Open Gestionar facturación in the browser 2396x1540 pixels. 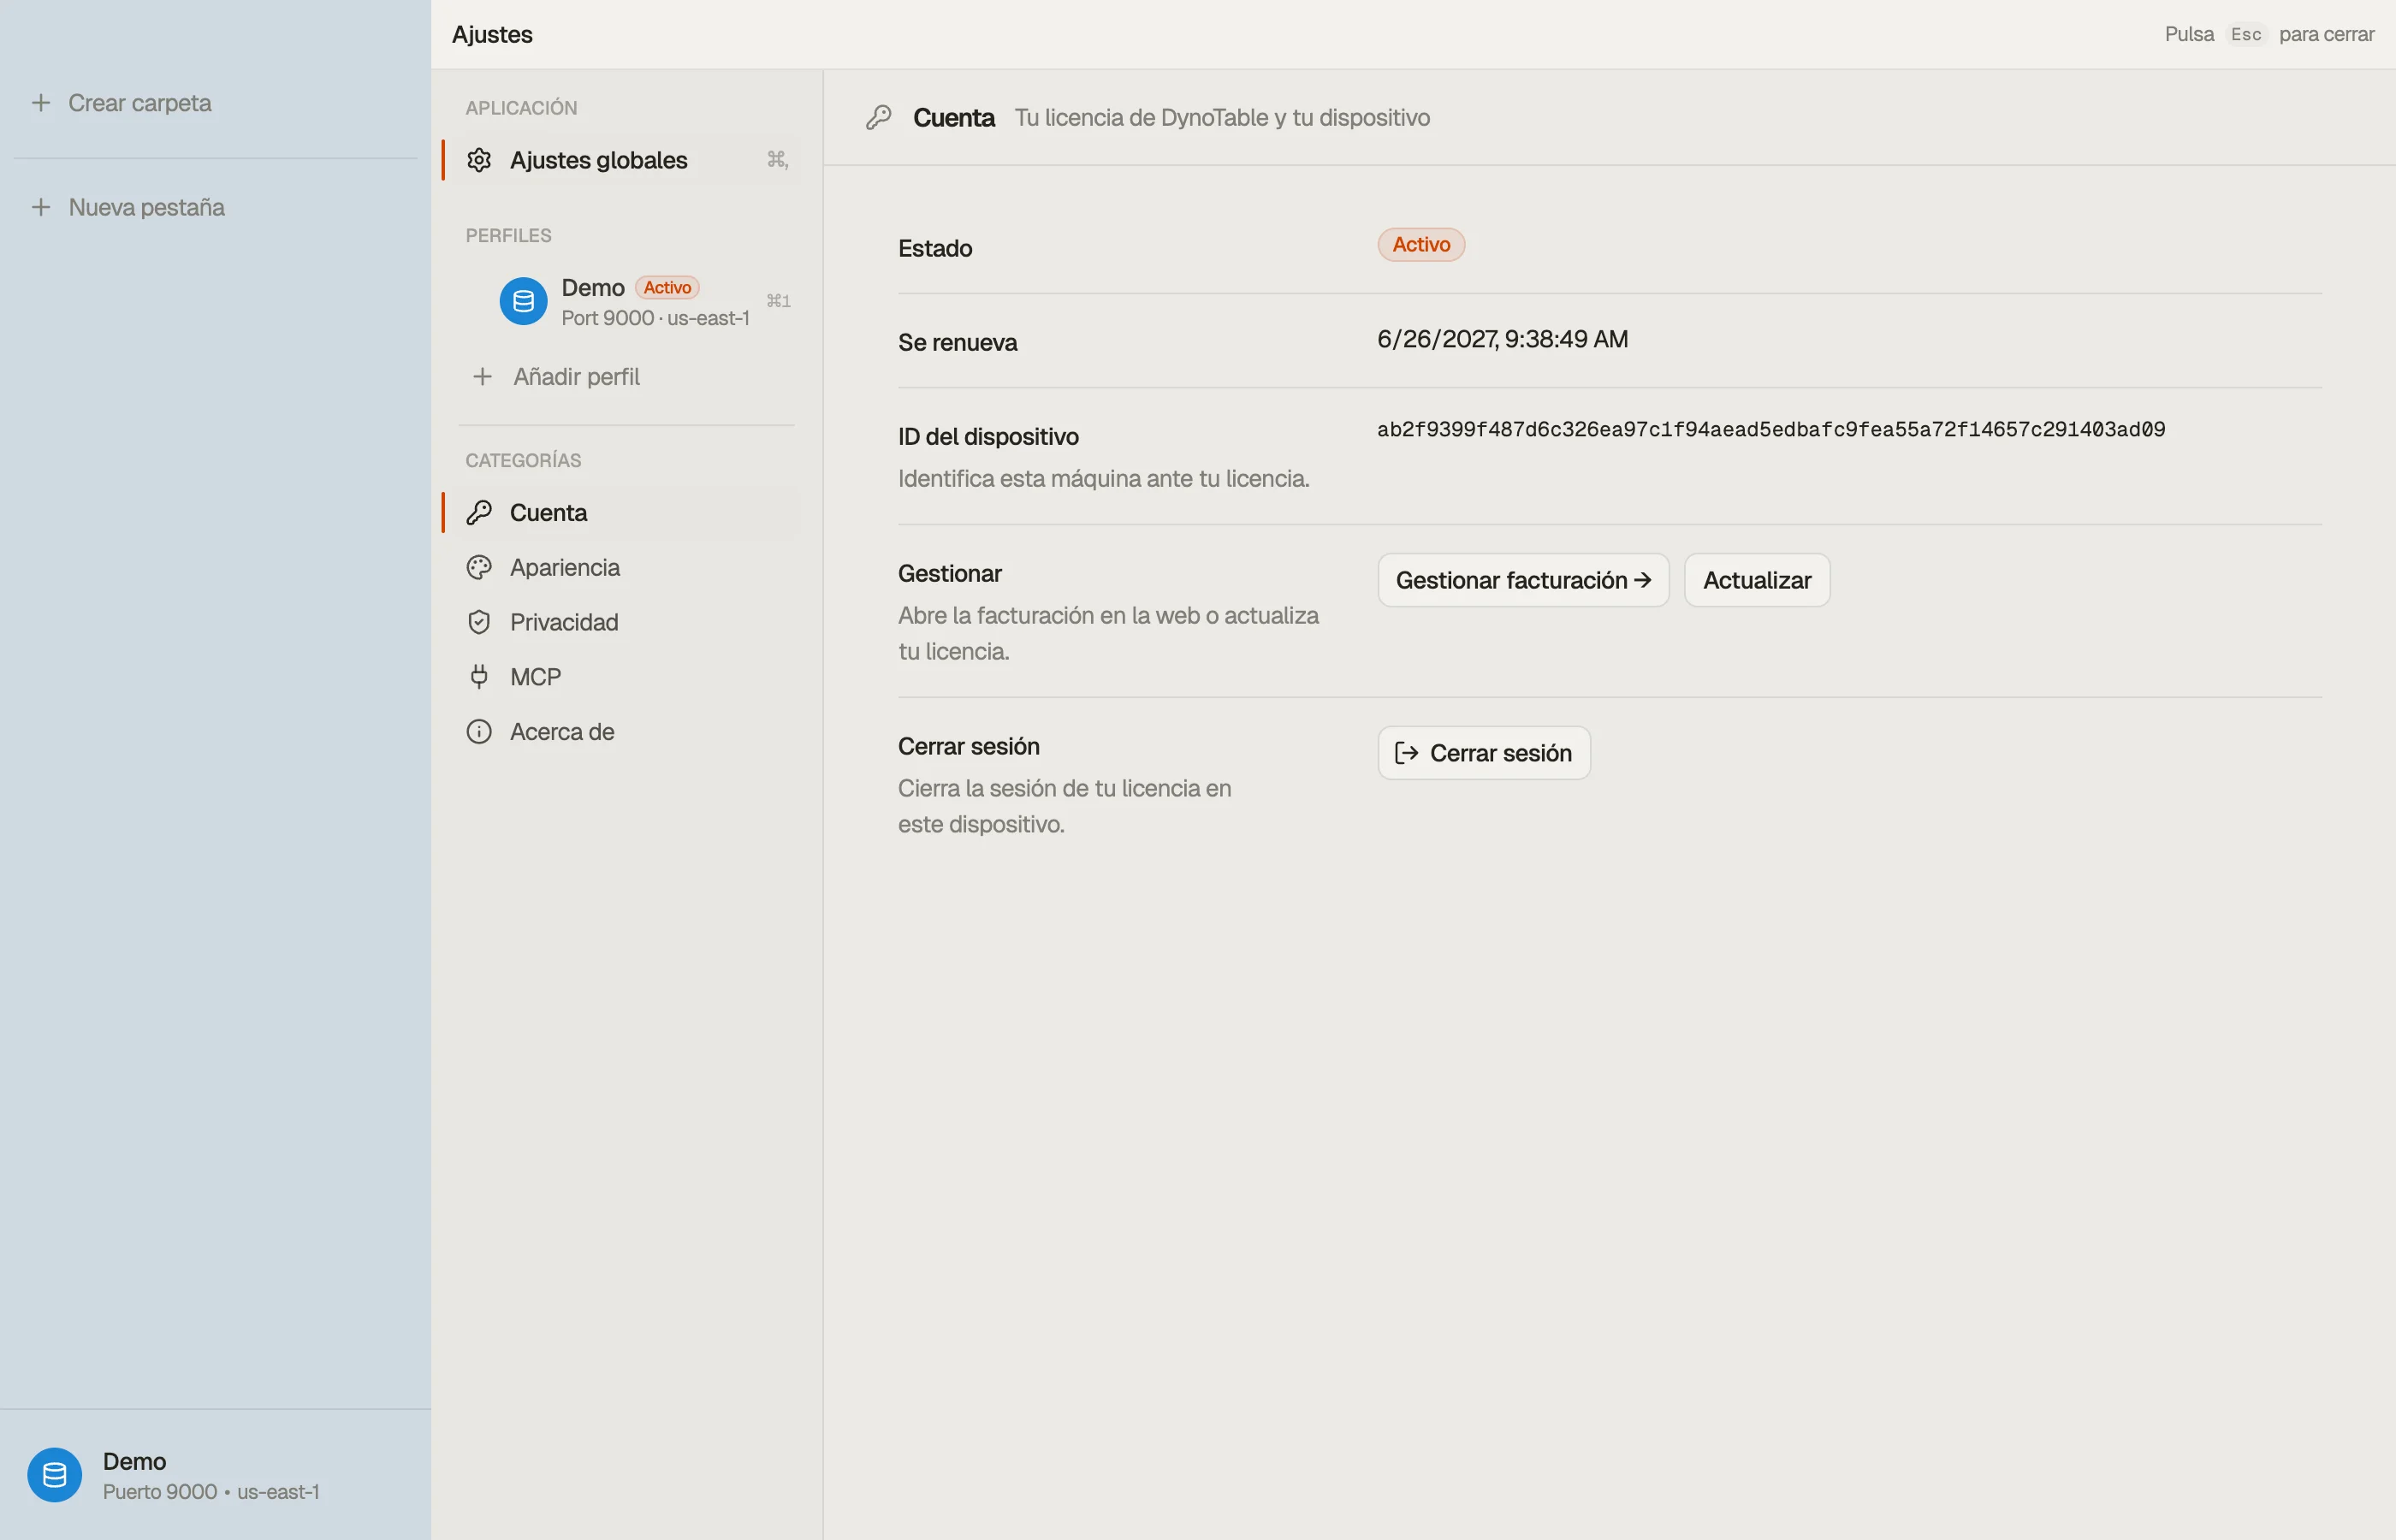(x=1523, y=580)
